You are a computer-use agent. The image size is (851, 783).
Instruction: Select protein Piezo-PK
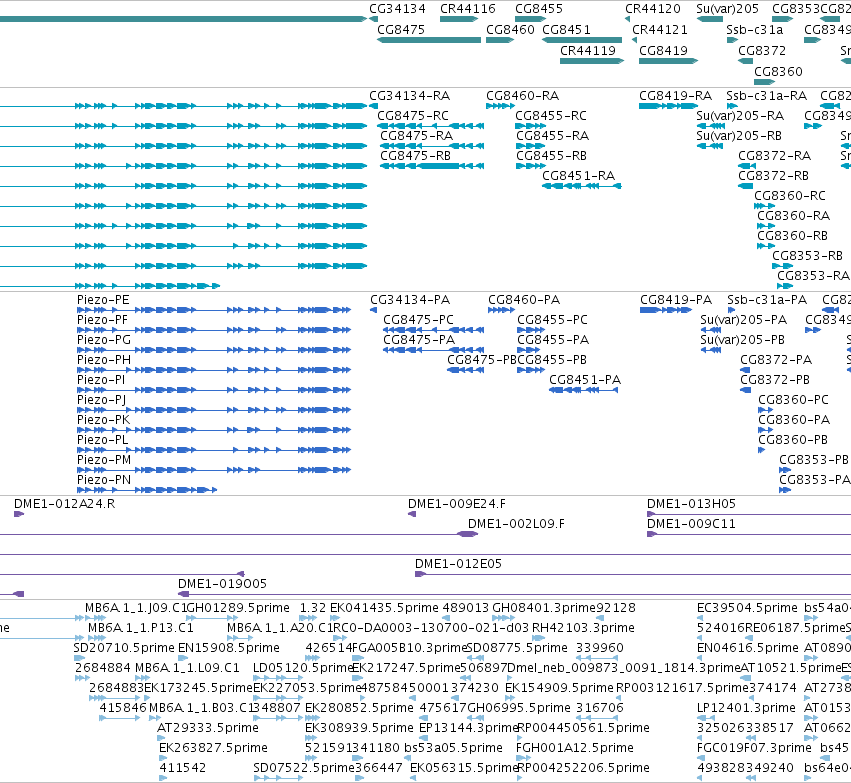pyautogui.click(x=104, y=421)
